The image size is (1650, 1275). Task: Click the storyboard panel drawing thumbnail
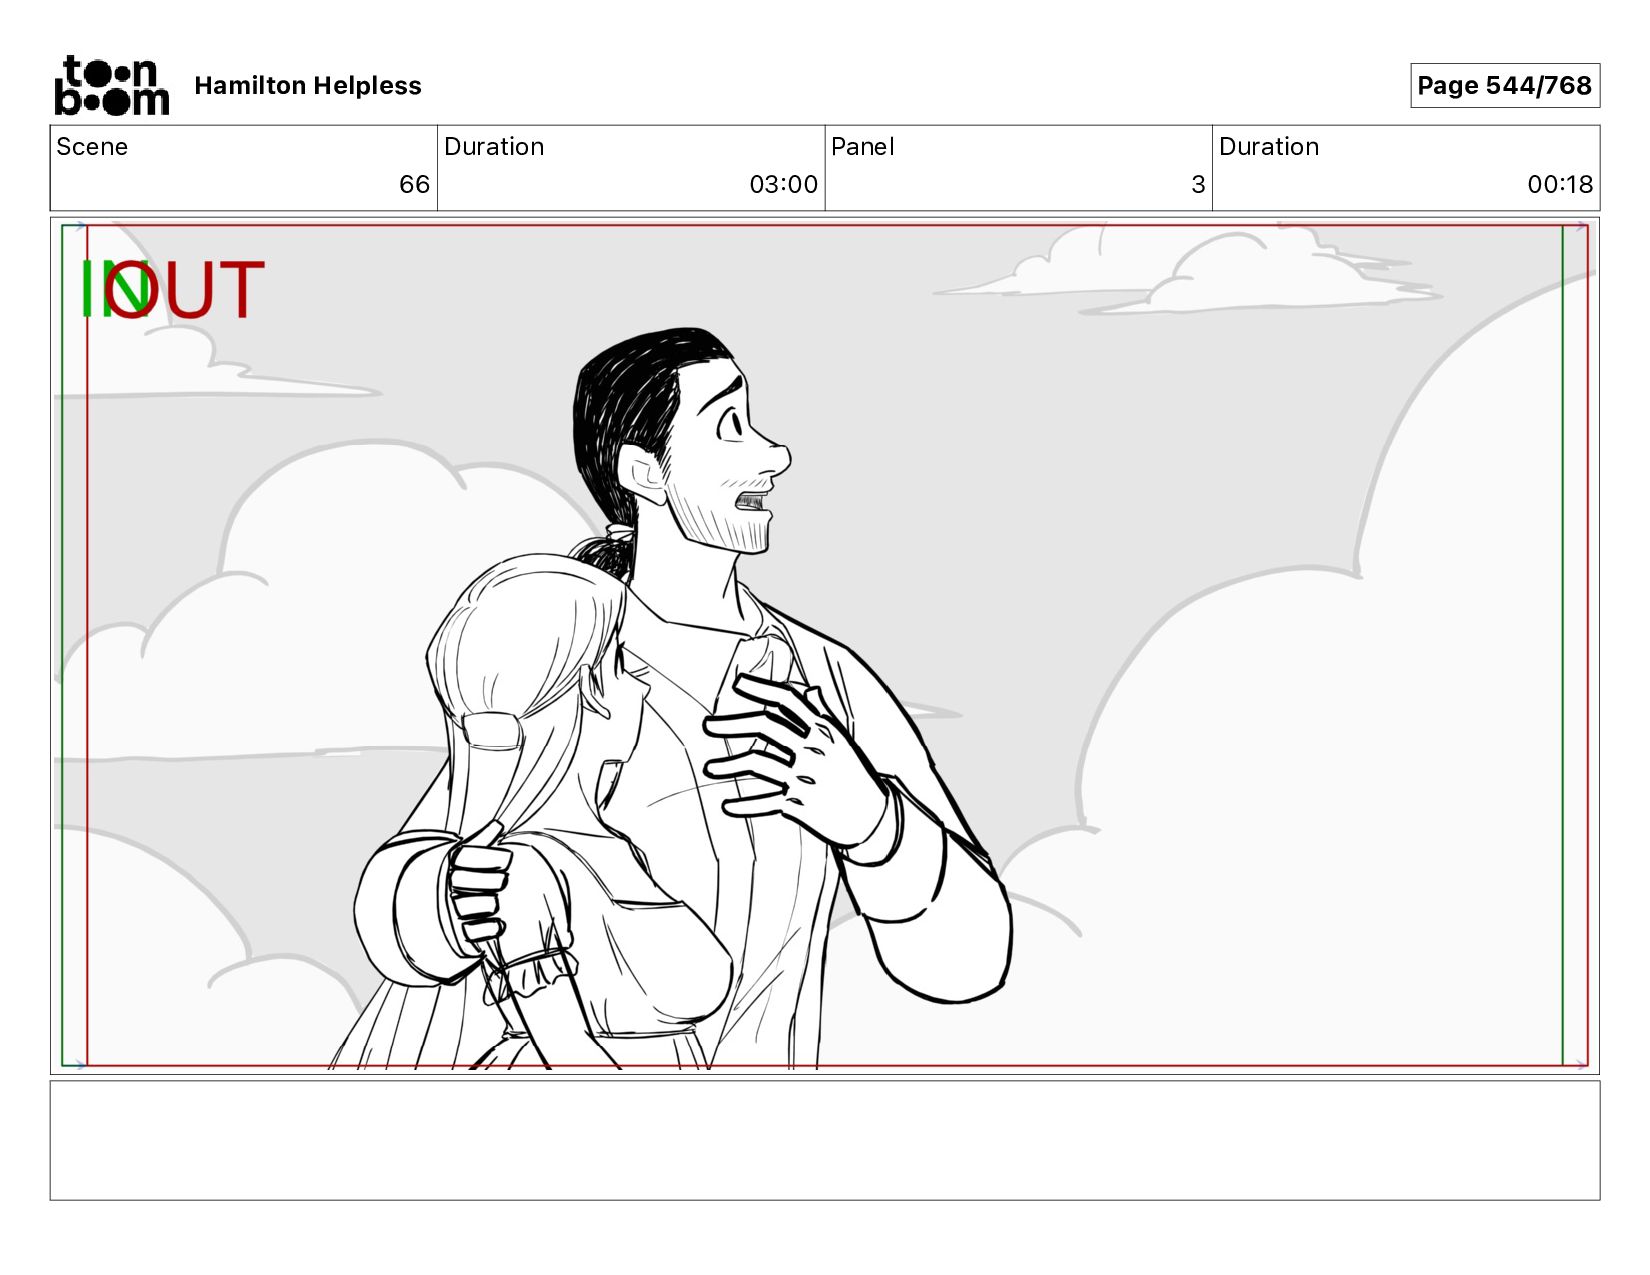[x=825, y=646]
